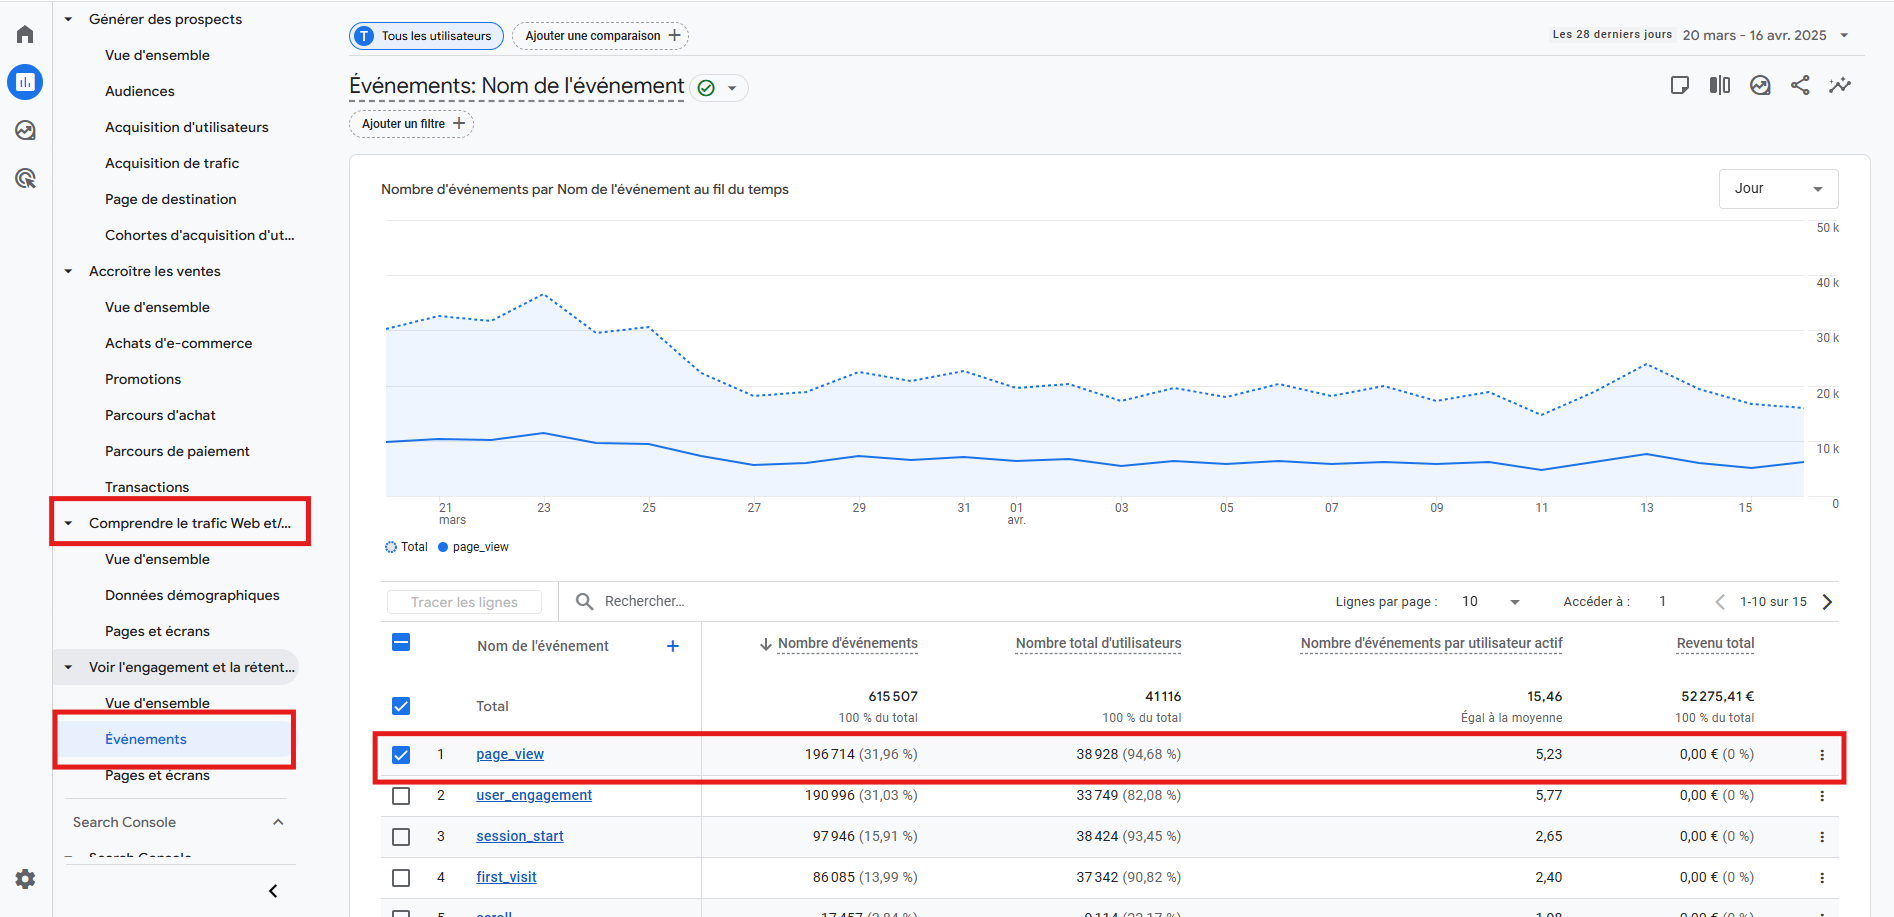Open the Jour granularity dropdown

tap(1778, 189)
